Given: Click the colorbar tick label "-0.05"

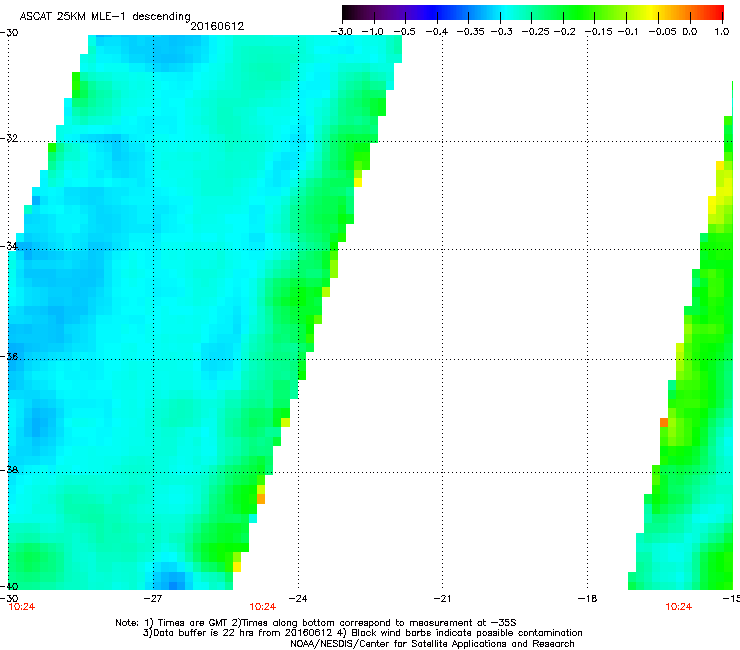Looking at the screenshot, I should [662, 32].
